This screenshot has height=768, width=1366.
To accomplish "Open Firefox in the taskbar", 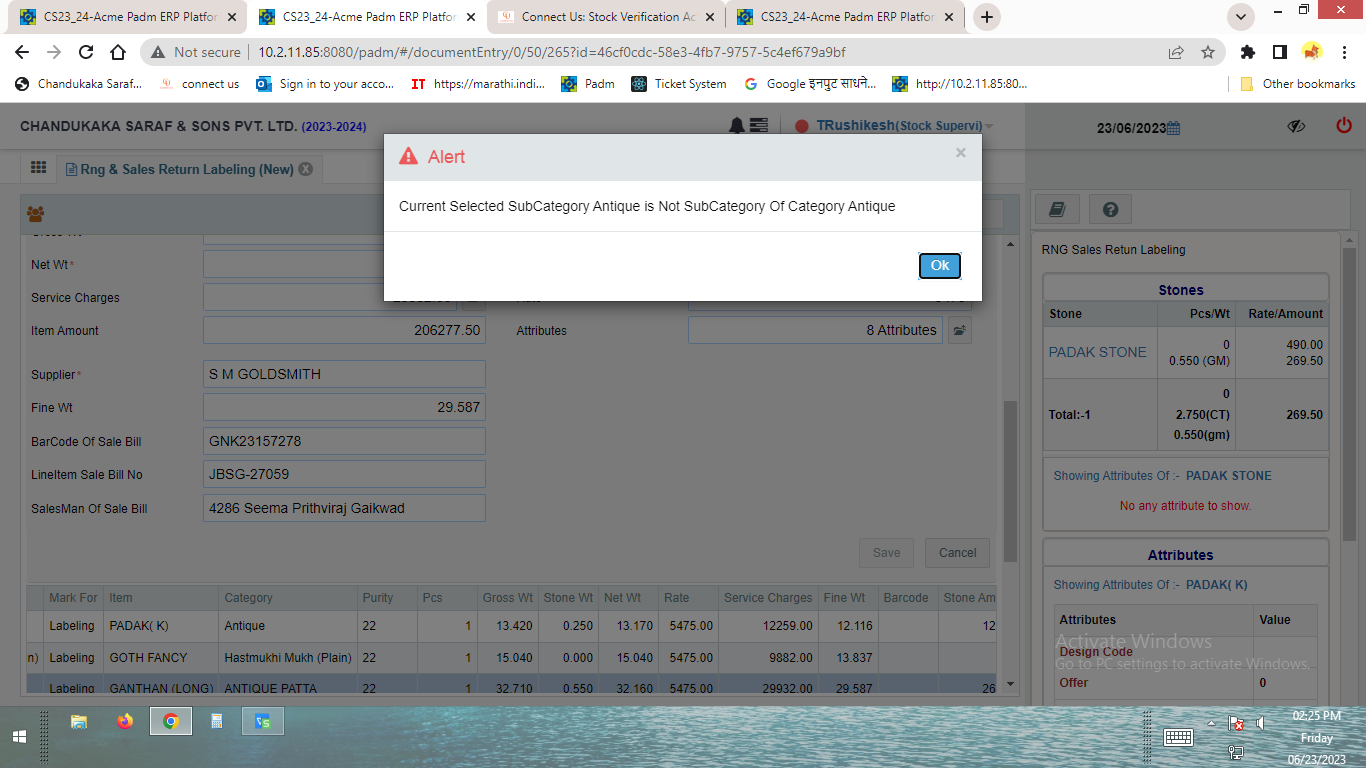I will tap(124, 721).
